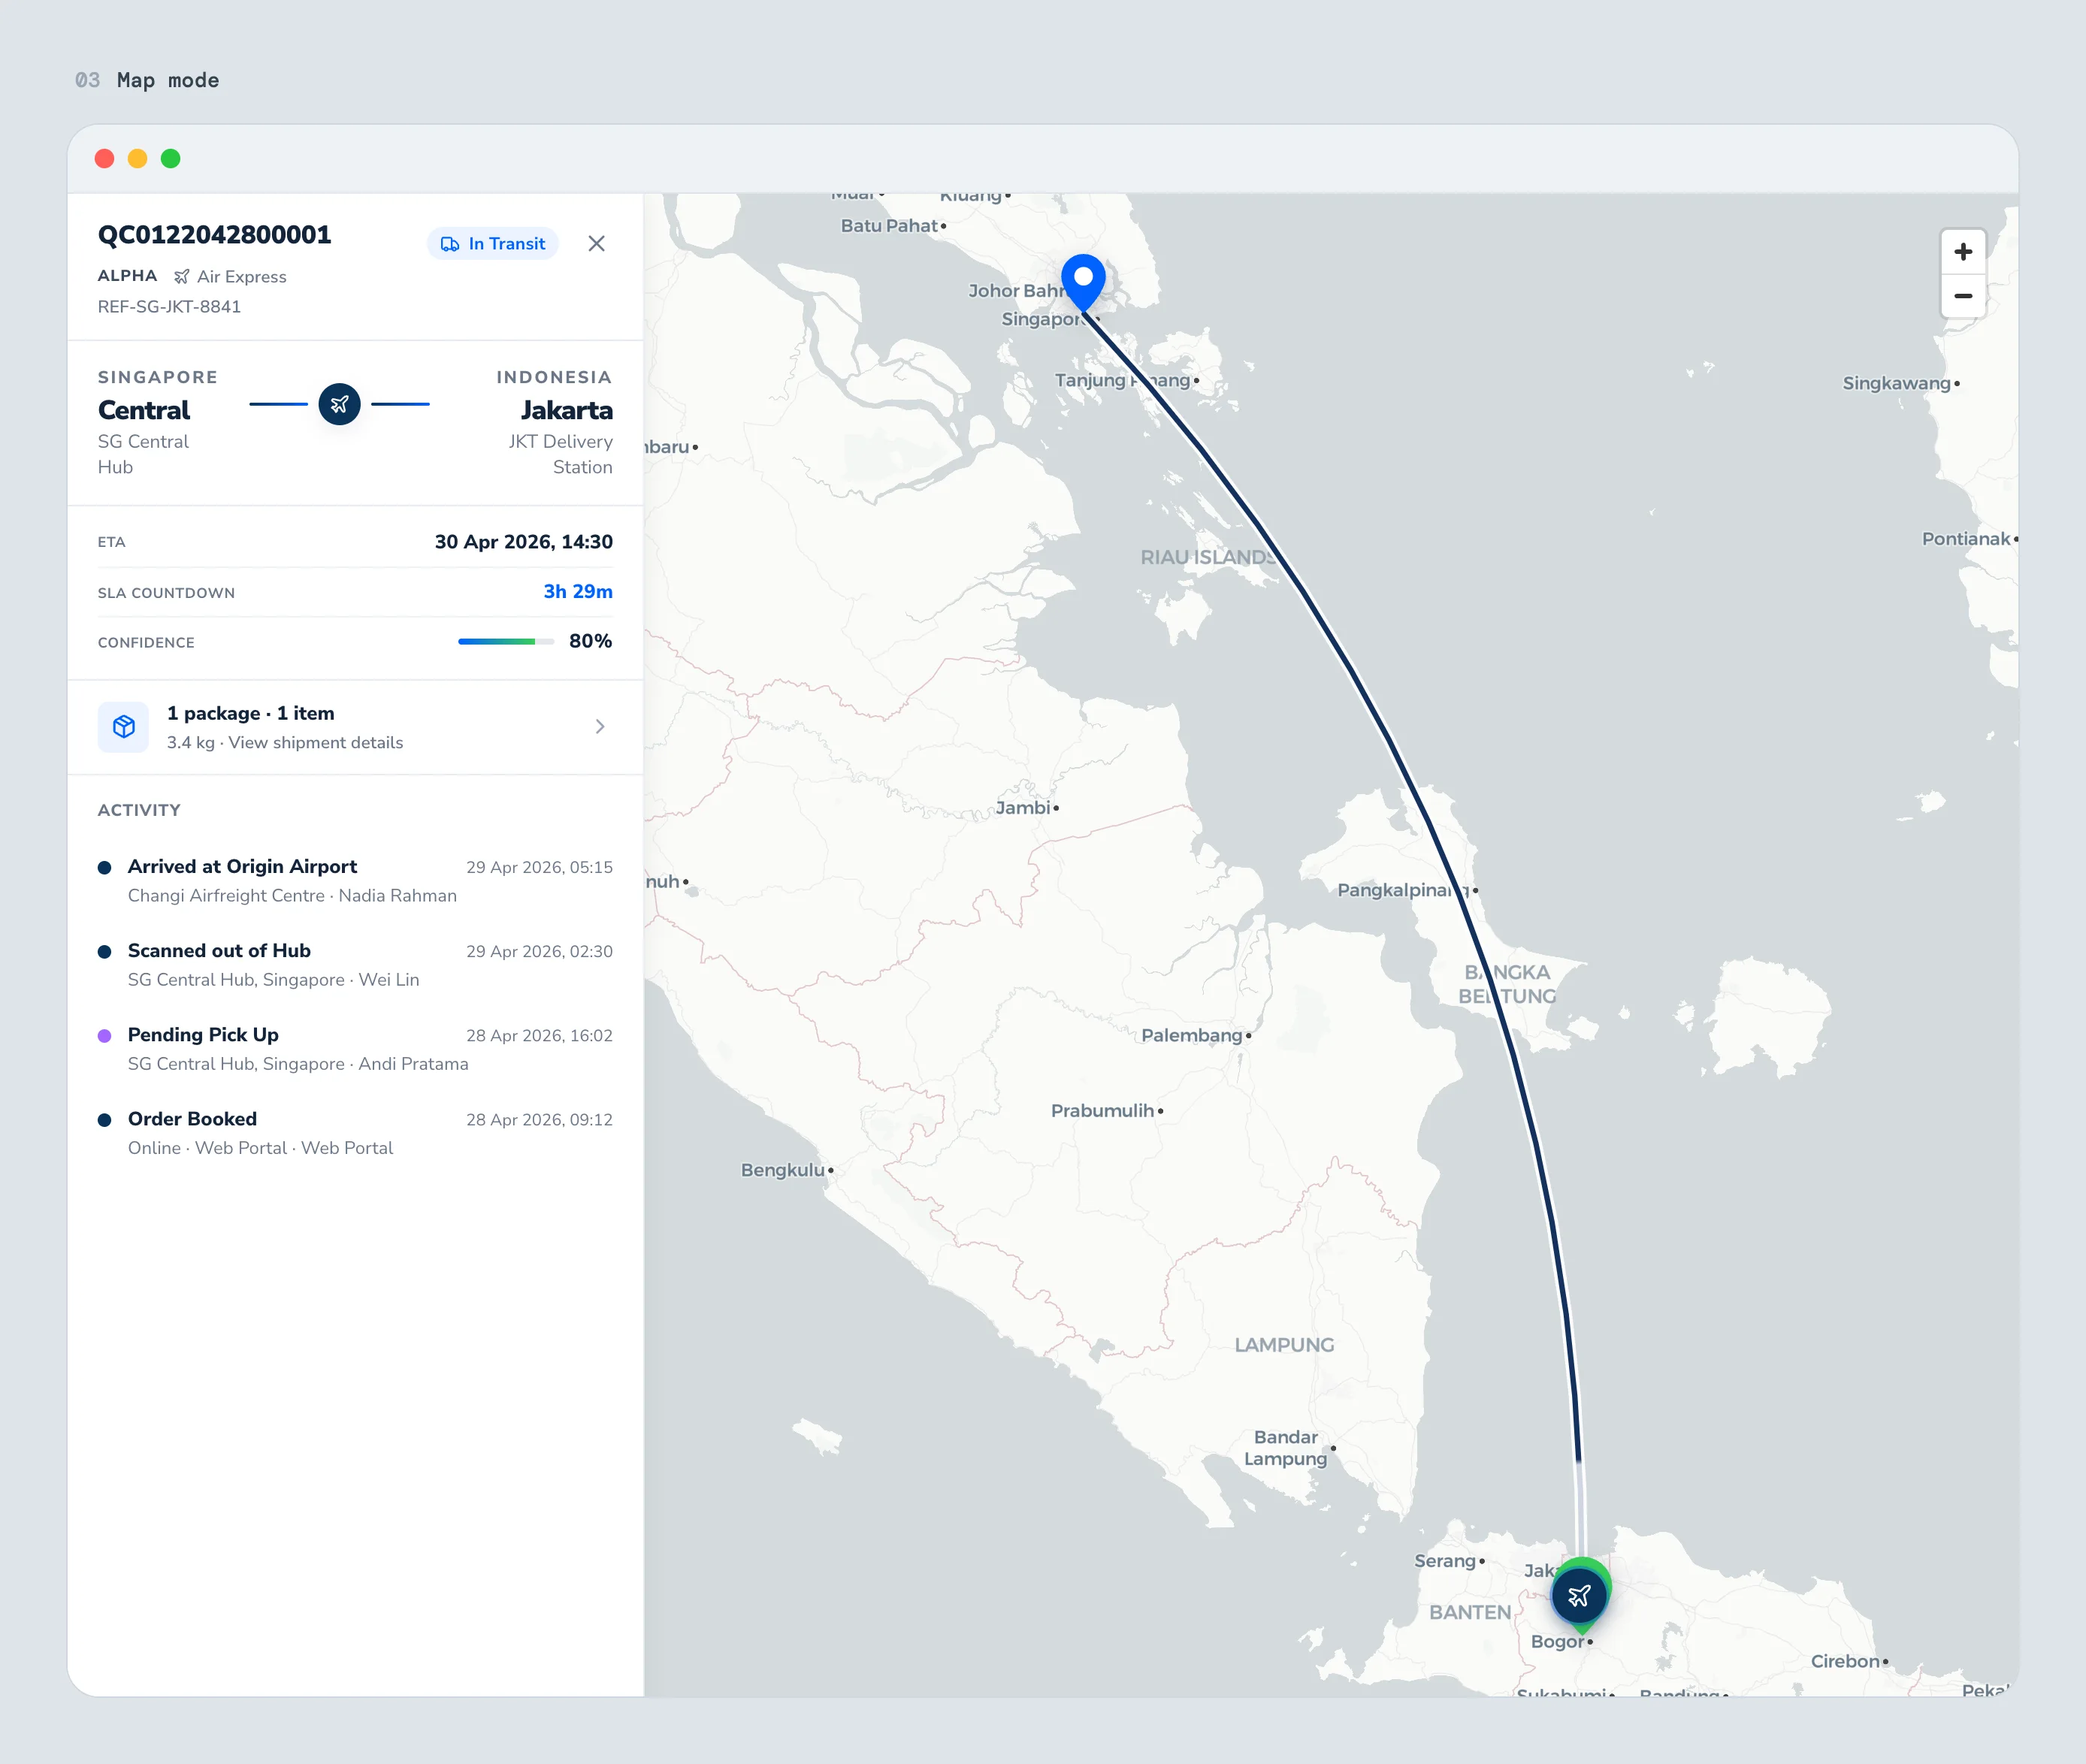Click the Central origin name
This screenshot has width=2086, height=1764.
click(x=144, y=411)
